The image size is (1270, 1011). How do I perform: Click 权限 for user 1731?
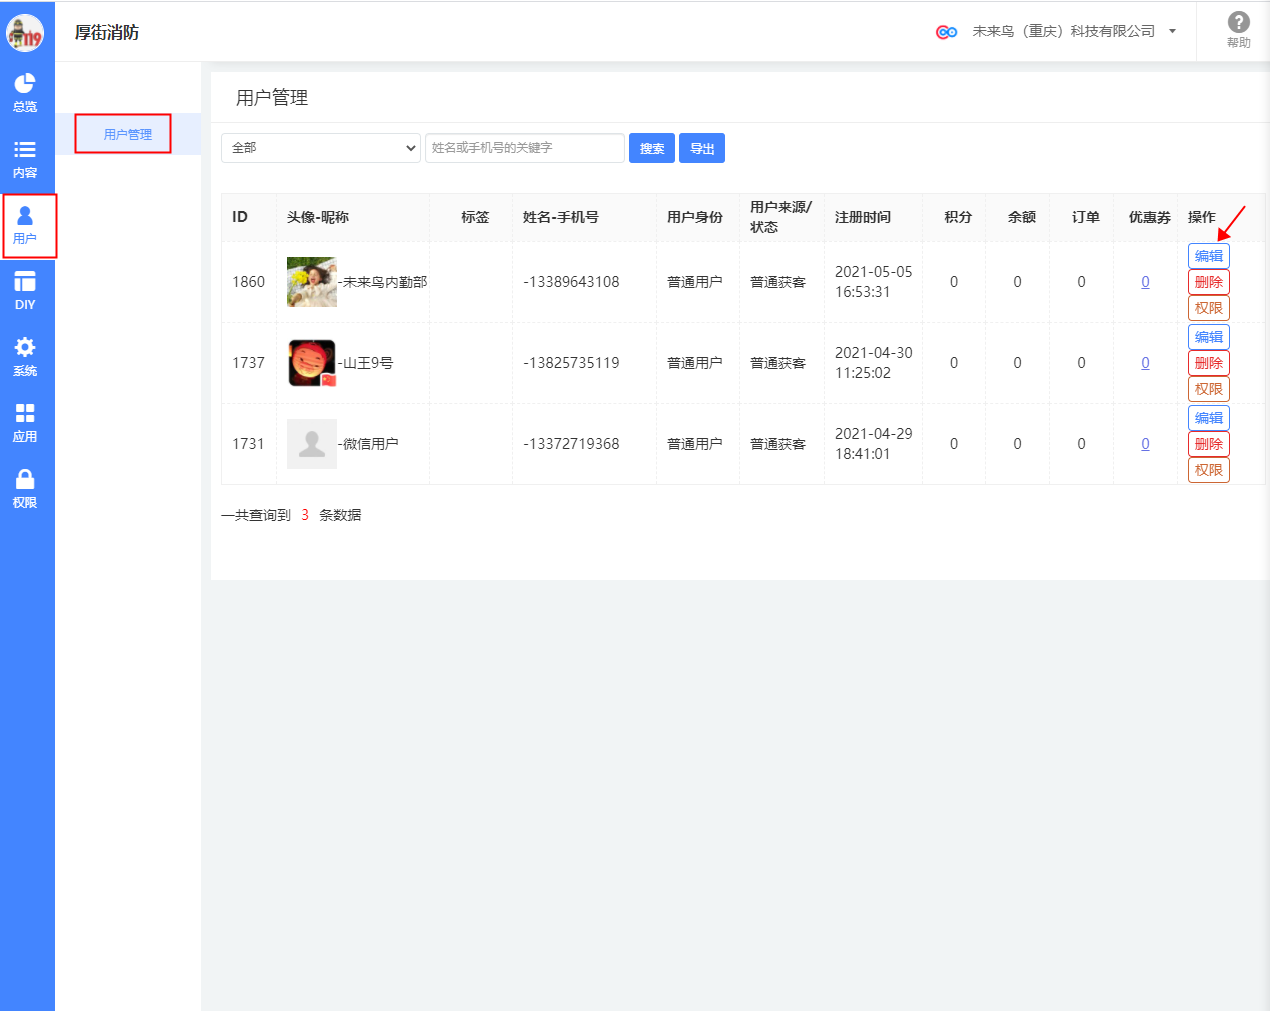pos(1208,470)
